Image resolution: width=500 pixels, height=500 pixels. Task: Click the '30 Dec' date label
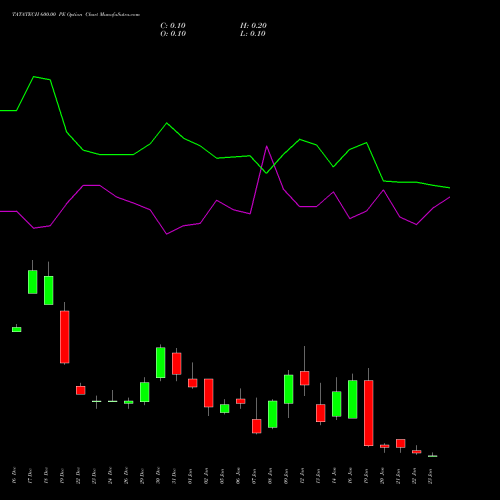(158, 476)
